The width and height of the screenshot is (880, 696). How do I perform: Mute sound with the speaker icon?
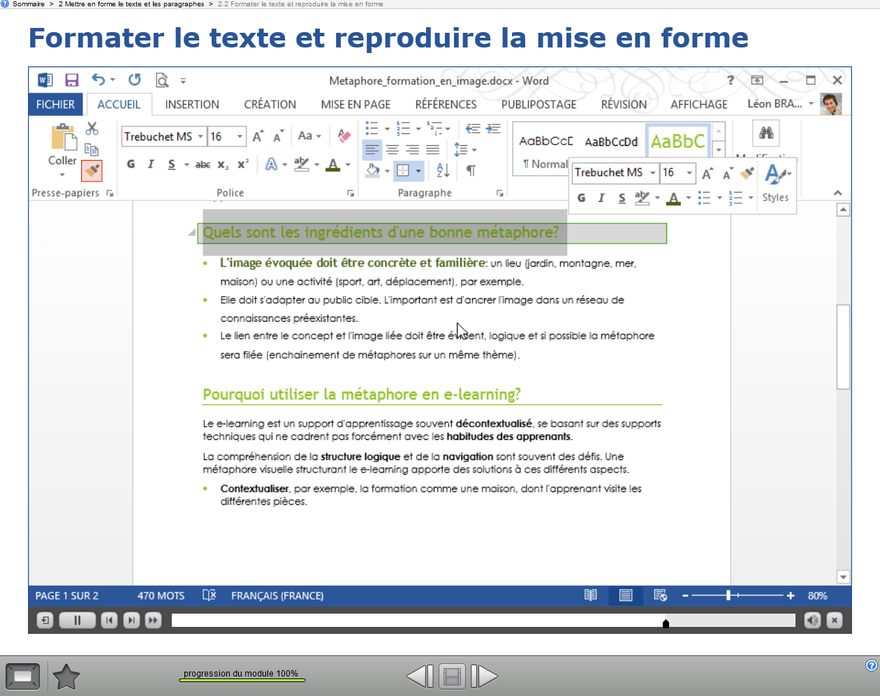(812, 621)
